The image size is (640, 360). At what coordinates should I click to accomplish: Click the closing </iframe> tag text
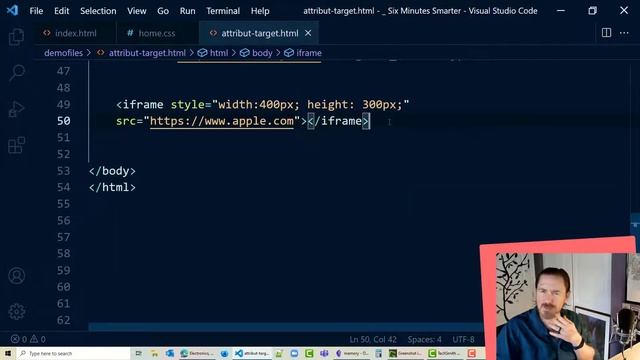pos(338,121)
